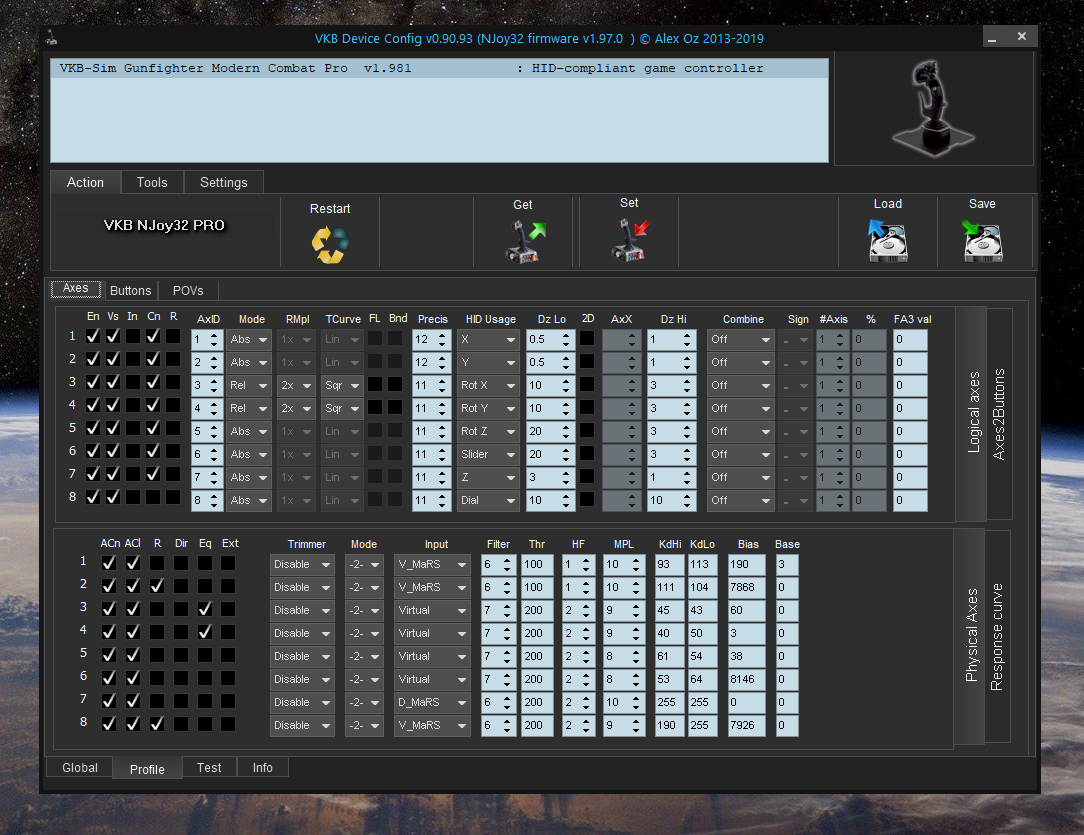Open Combine dropdown for logical axis 2
The height and width of the screenshot is (835, 1084).
[x=740, y=362]
